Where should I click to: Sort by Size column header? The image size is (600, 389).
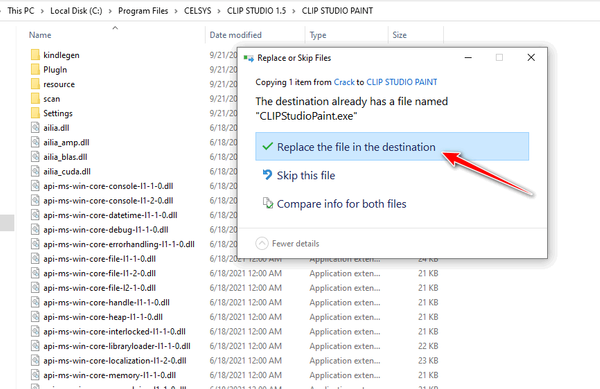399,35
